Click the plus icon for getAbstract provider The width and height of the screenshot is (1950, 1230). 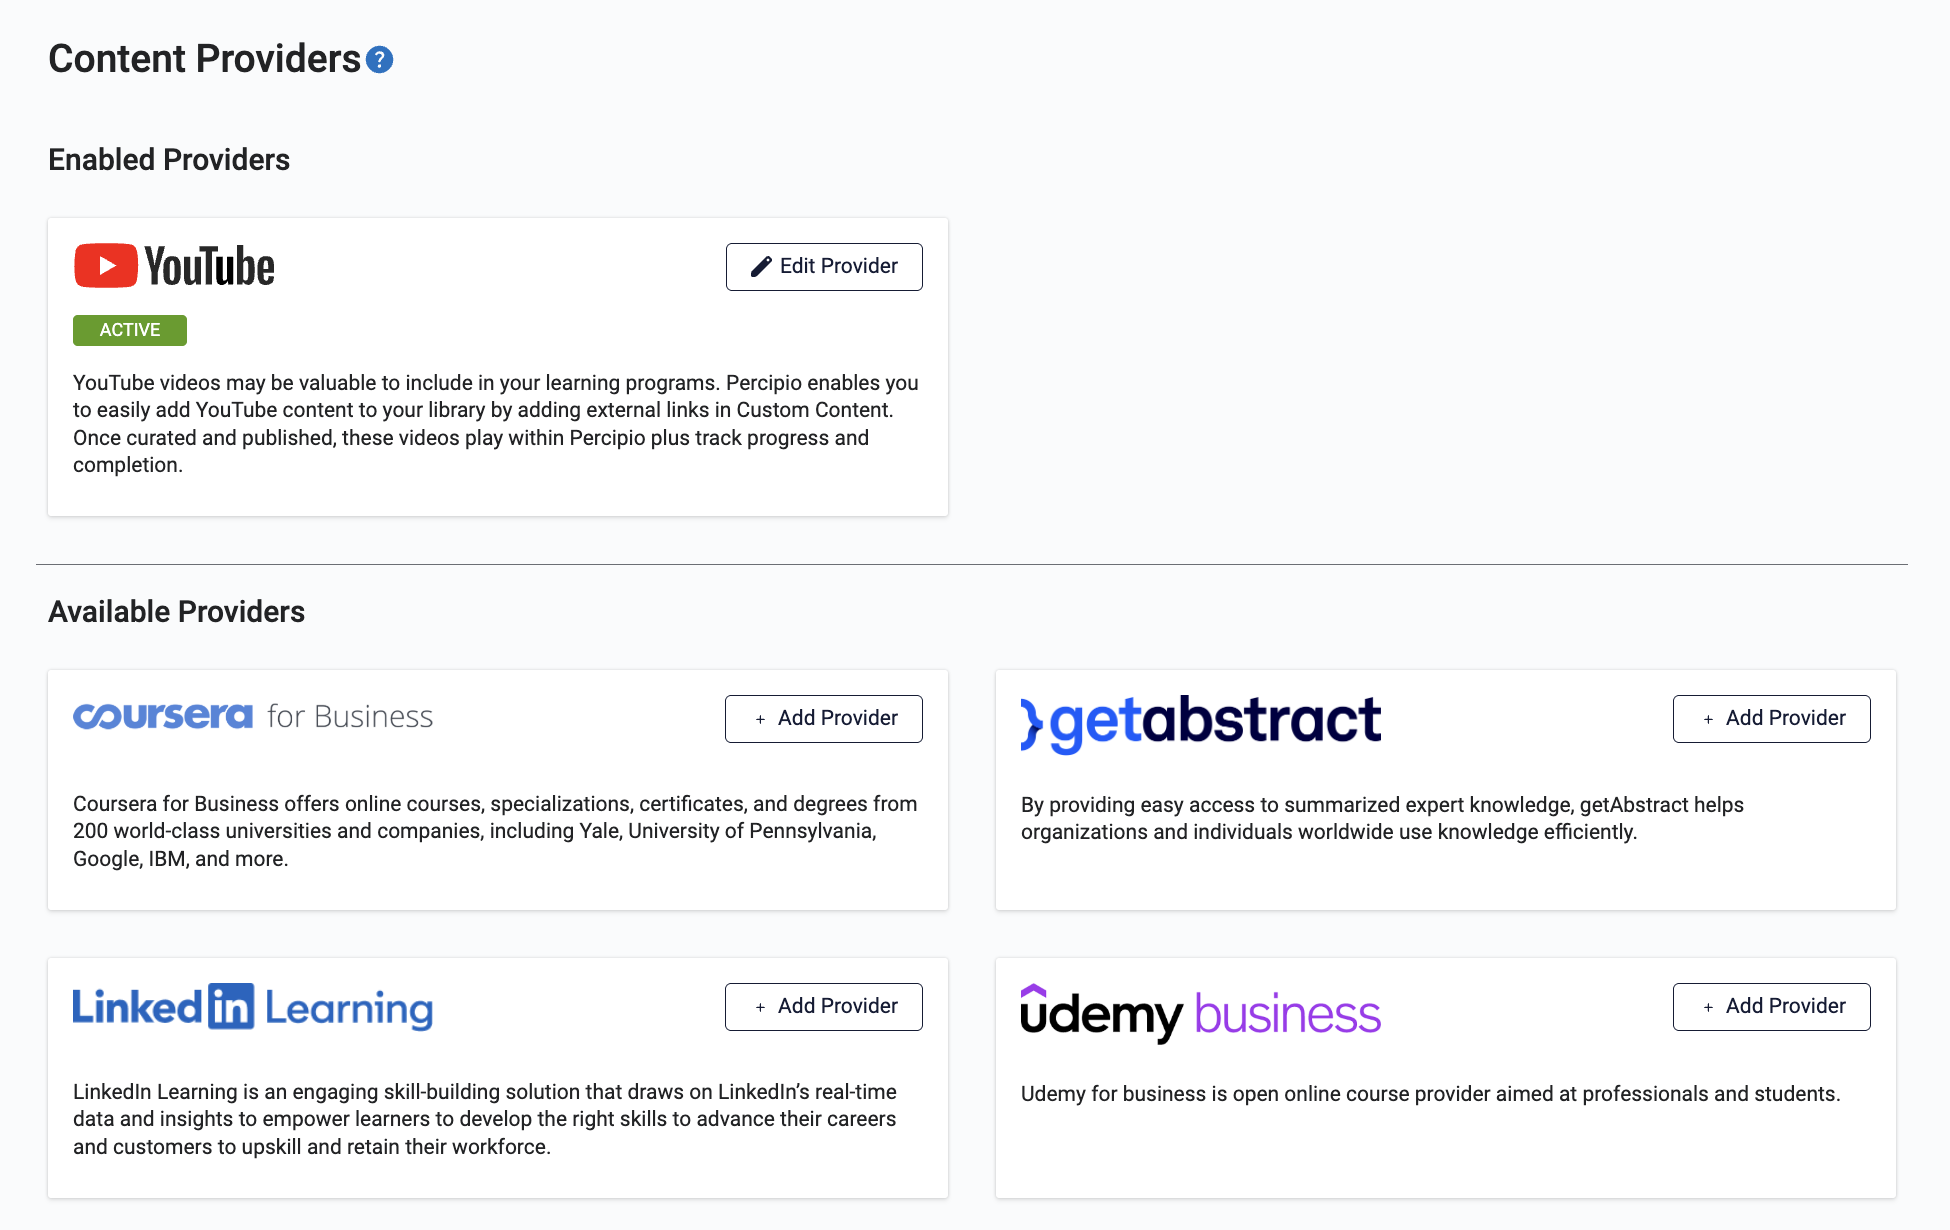coord(1708,719)
